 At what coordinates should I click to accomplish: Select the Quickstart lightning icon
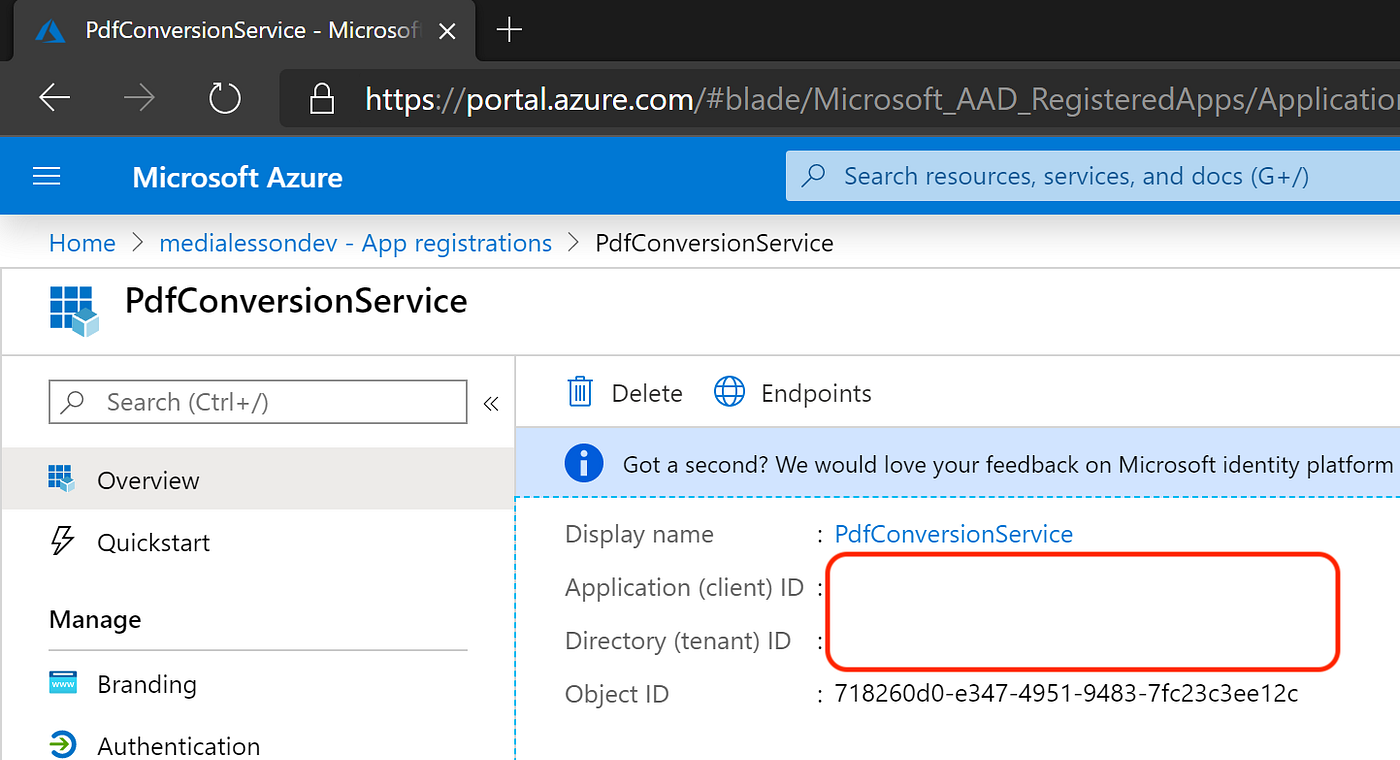[62, 541]
